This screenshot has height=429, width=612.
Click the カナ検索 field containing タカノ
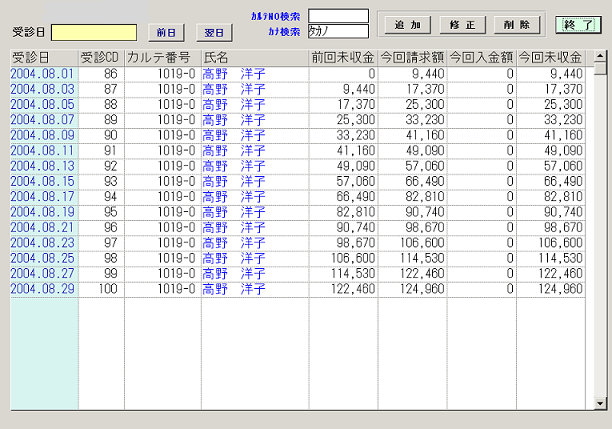coord(338,32)
